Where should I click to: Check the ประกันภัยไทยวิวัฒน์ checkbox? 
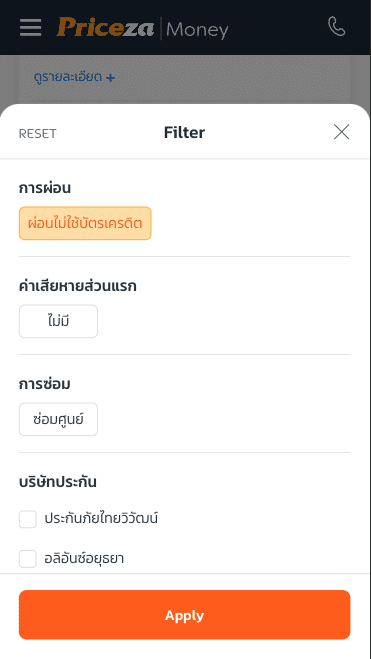click(x=28, y=519)
